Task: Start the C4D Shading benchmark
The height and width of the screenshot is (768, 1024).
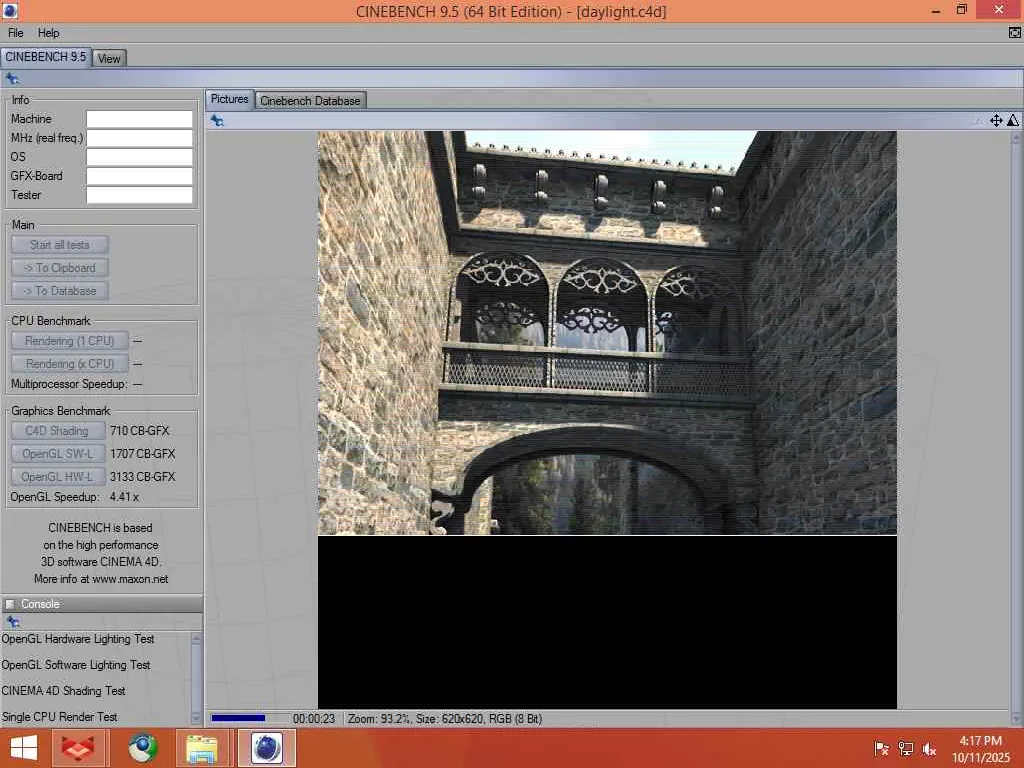Action: pos(57,431)
